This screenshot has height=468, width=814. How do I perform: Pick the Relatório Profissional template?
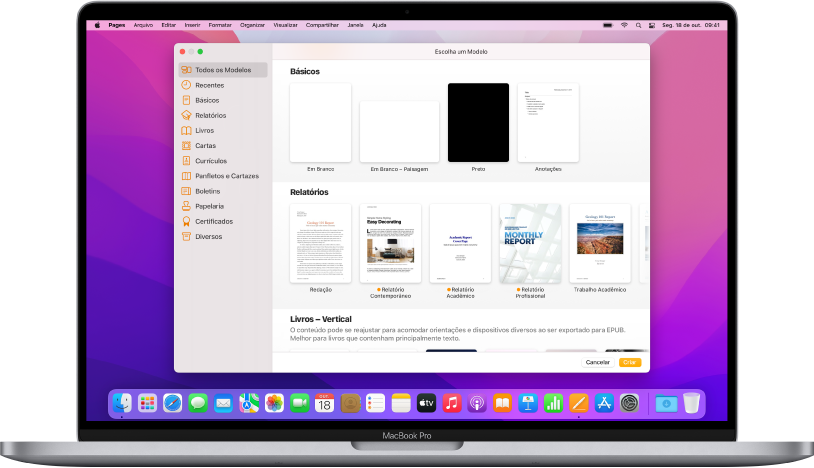click(x=530, y=243)
